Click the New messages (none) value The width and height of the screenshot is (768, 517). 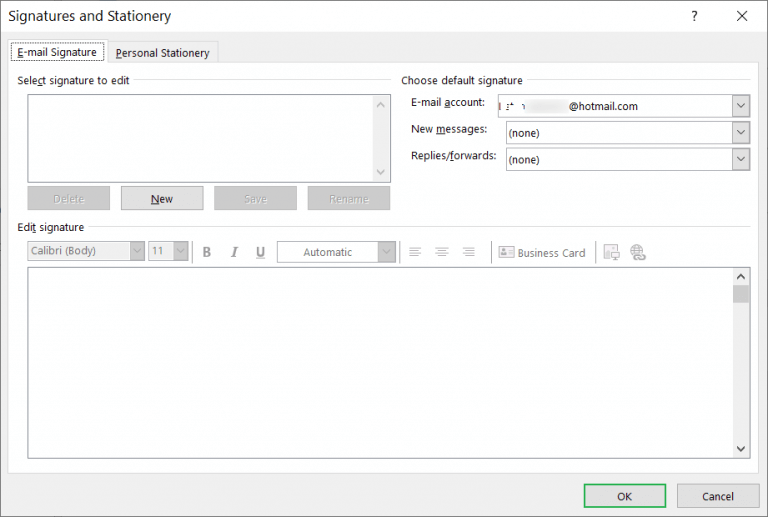tap(524, 133)
